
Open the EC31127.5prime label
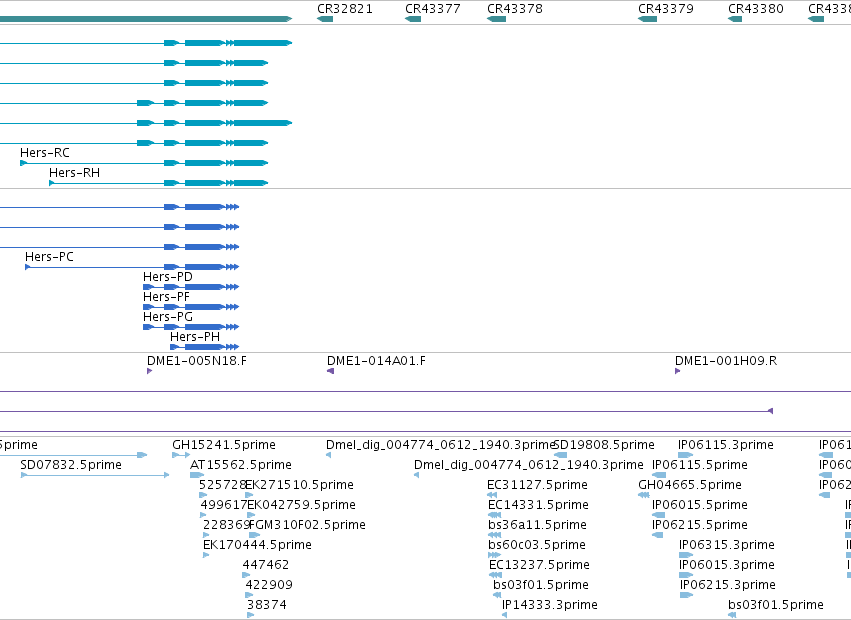pos(537,485)
